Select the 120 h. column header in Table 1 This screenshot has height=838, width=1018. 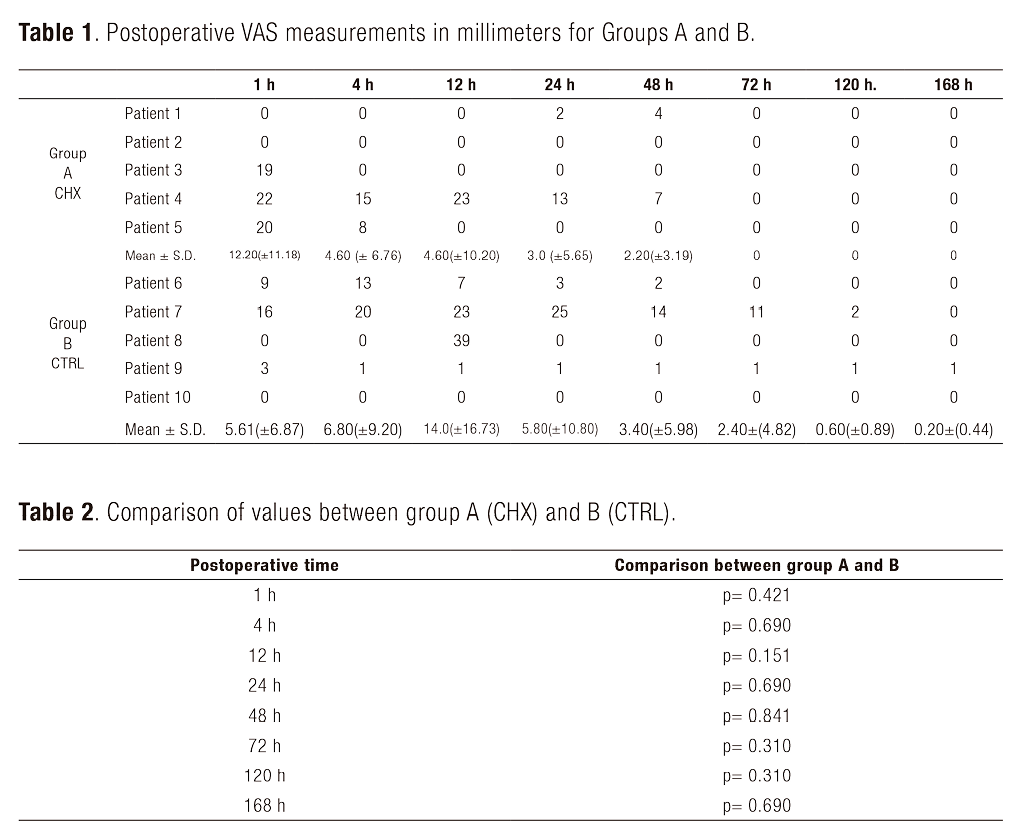[x=854, y=85]
